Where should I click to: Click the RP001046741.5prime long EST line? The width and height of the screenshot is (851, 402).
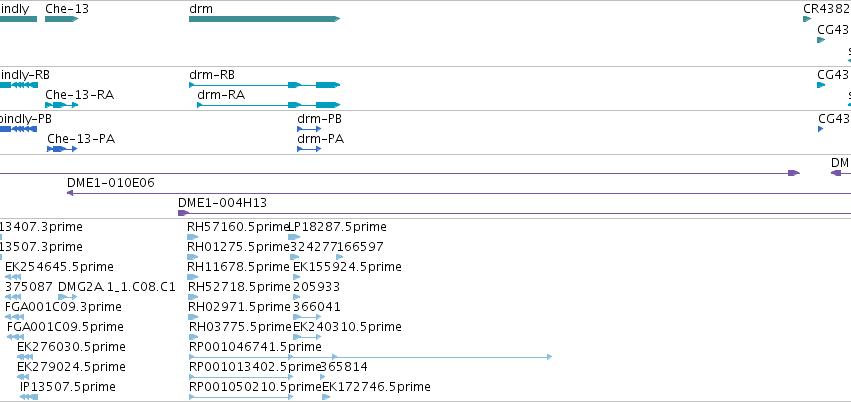[371, 357]
